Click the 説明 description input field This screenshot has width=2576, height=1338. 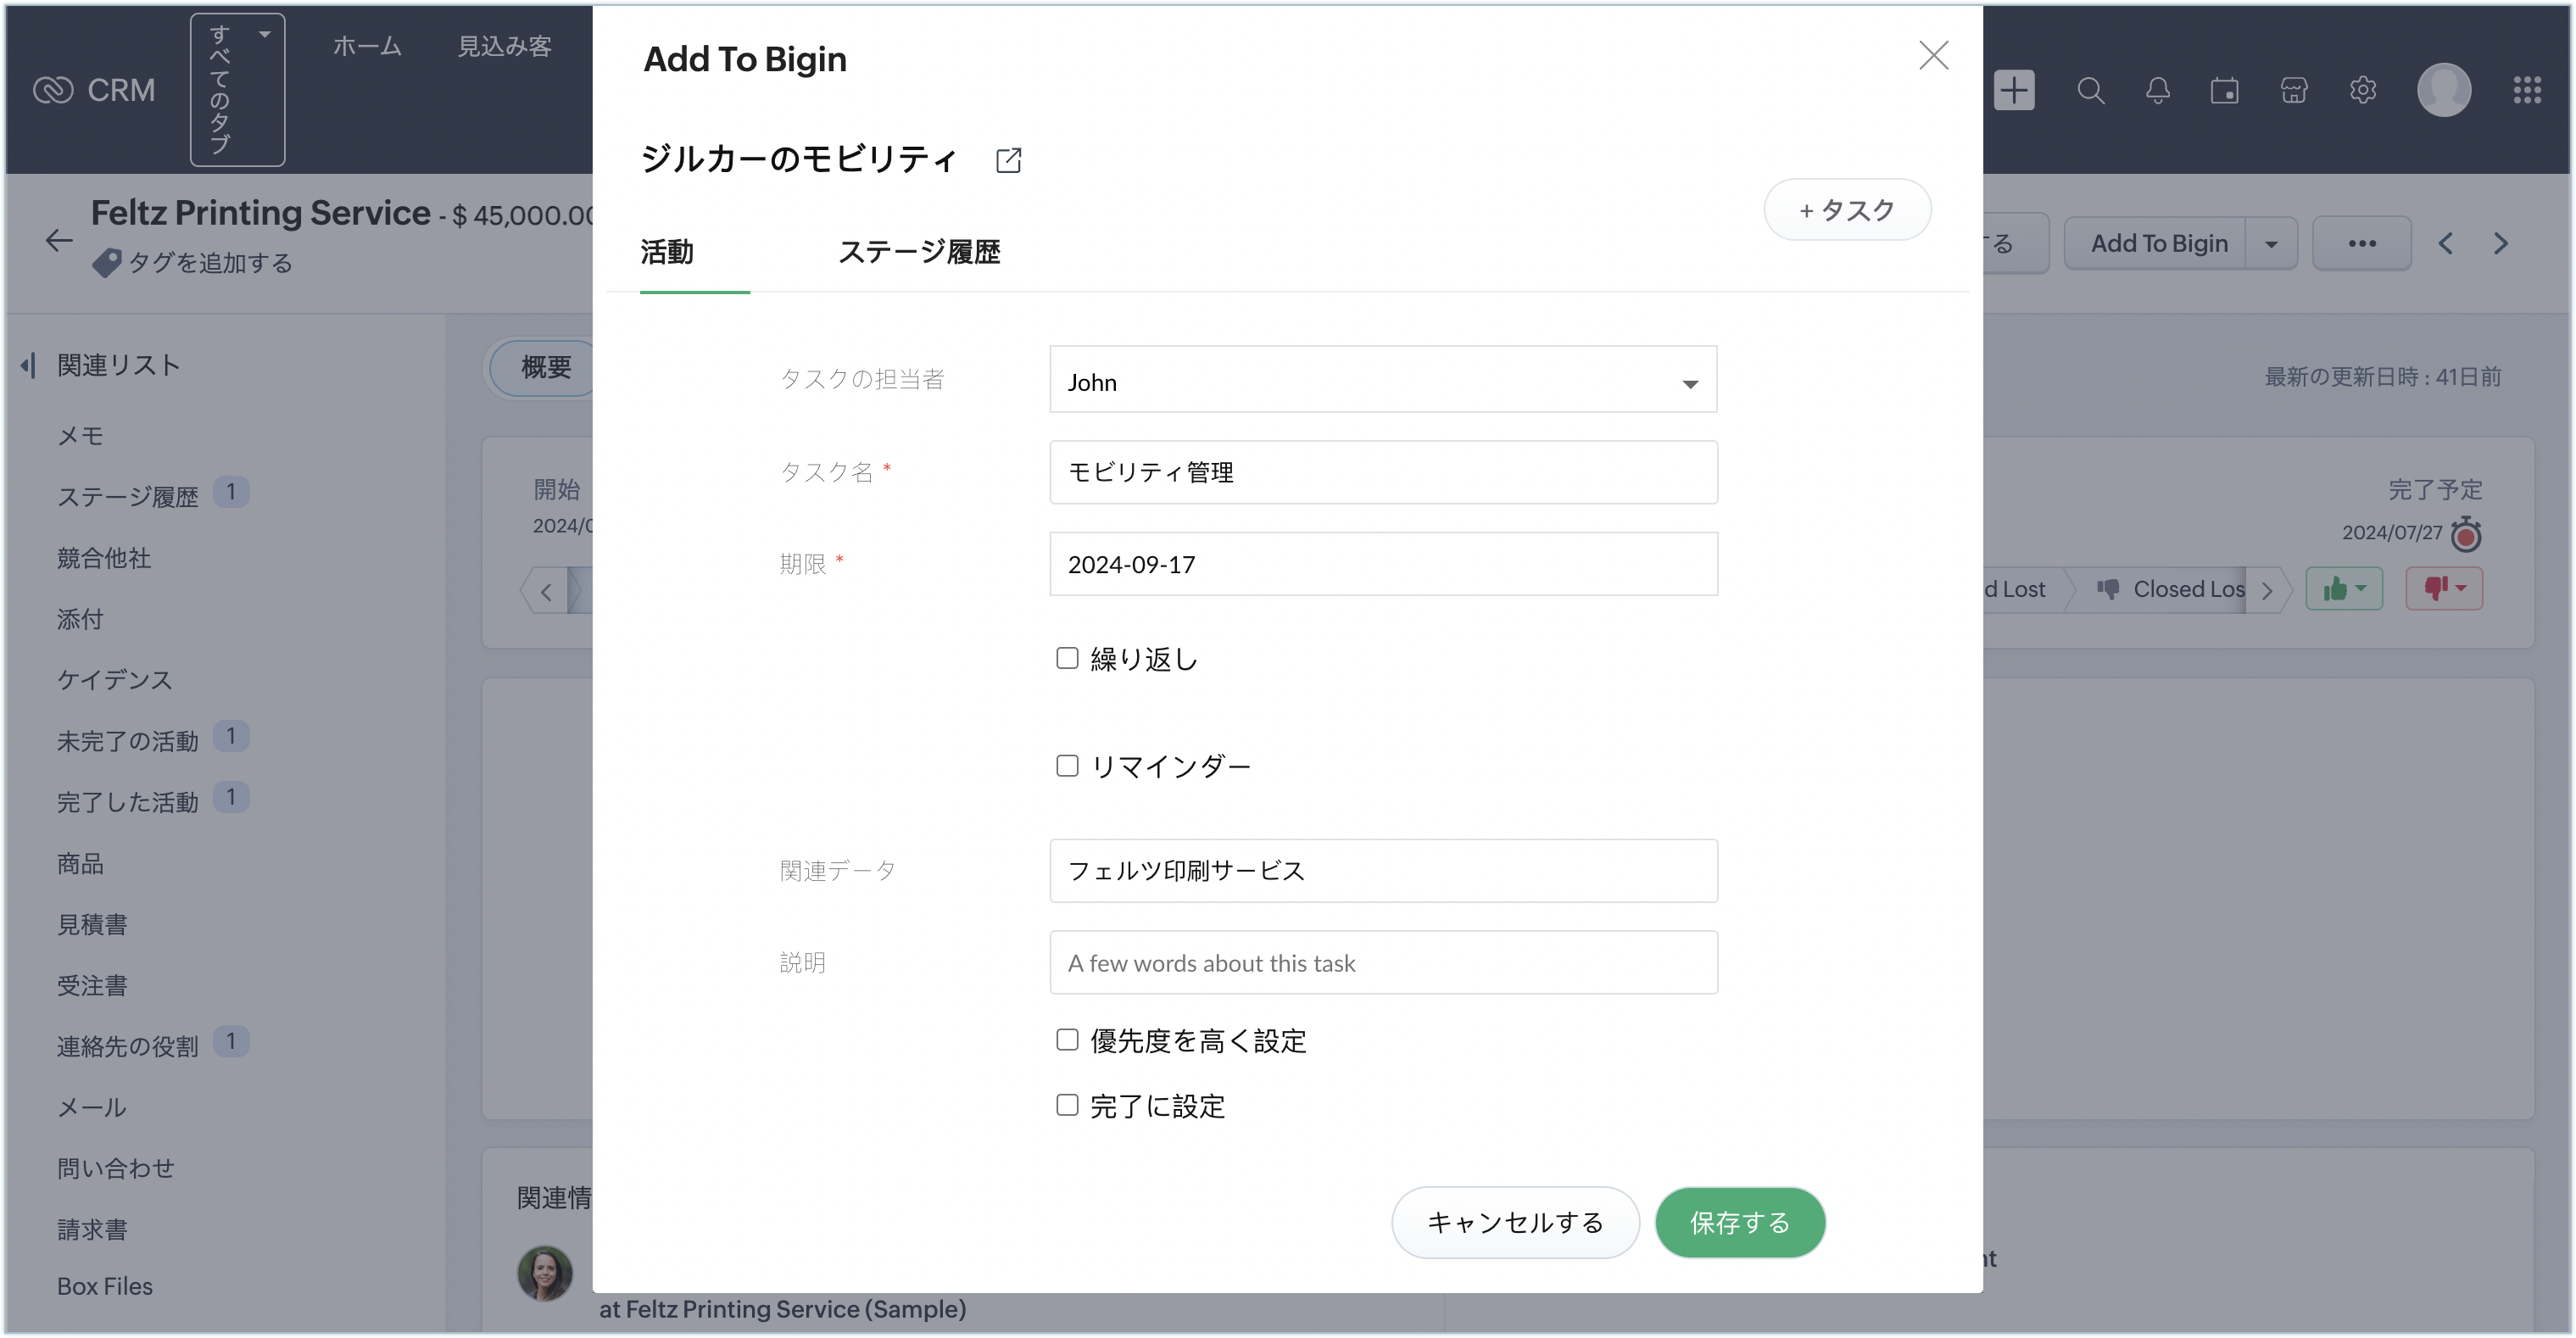(1382, 963)
